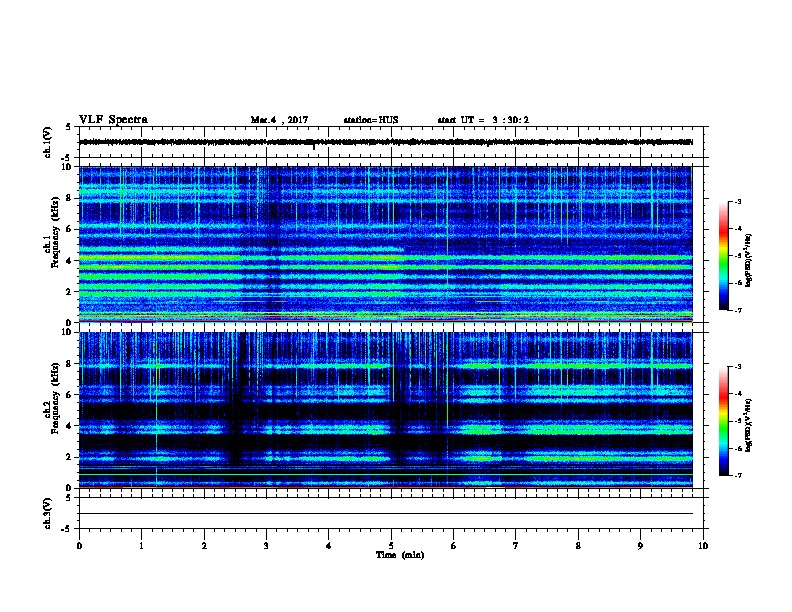Click the flat ch.3 voltage line
Image resolution: width=792 pixels, height=612 pixels.
click(385, 514)
